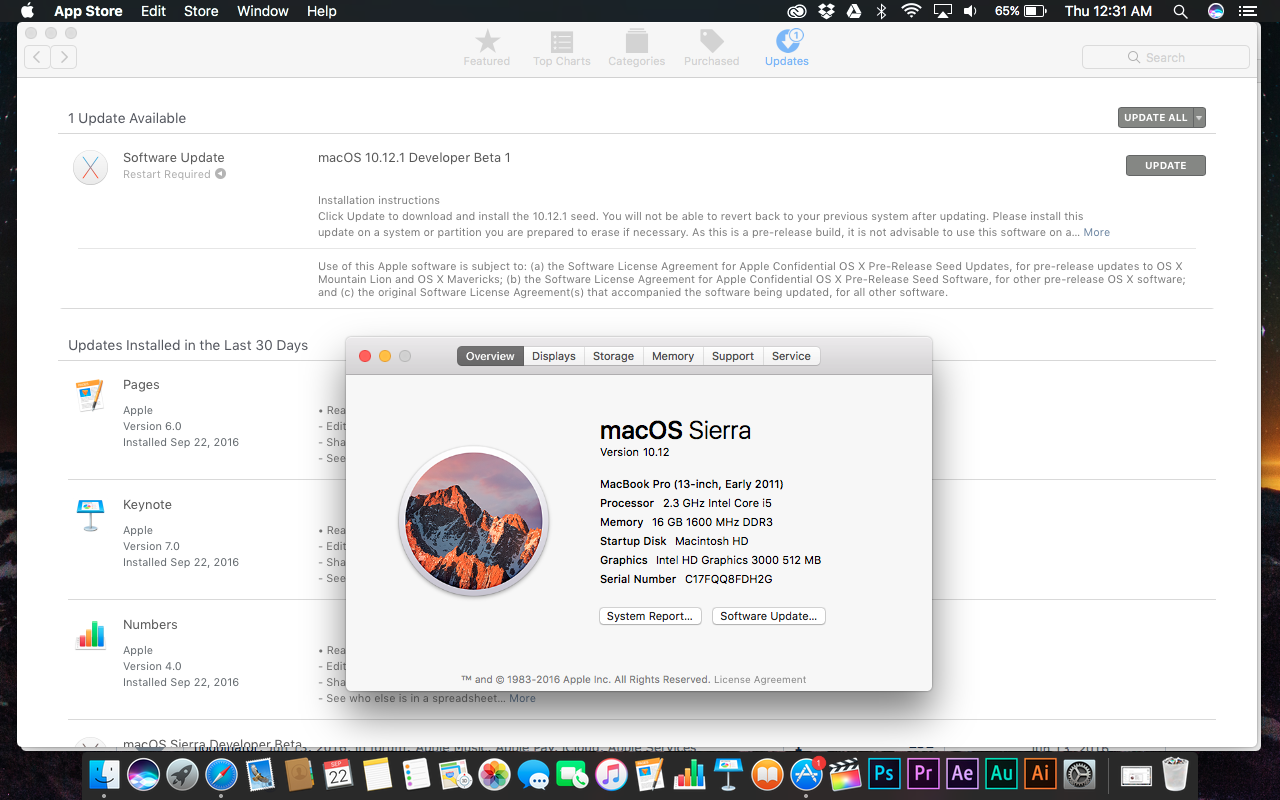Expand the dropdown arrow beside UPDATE ALL
Screen dimensions: 1280x800
[x=1199, y=118]
